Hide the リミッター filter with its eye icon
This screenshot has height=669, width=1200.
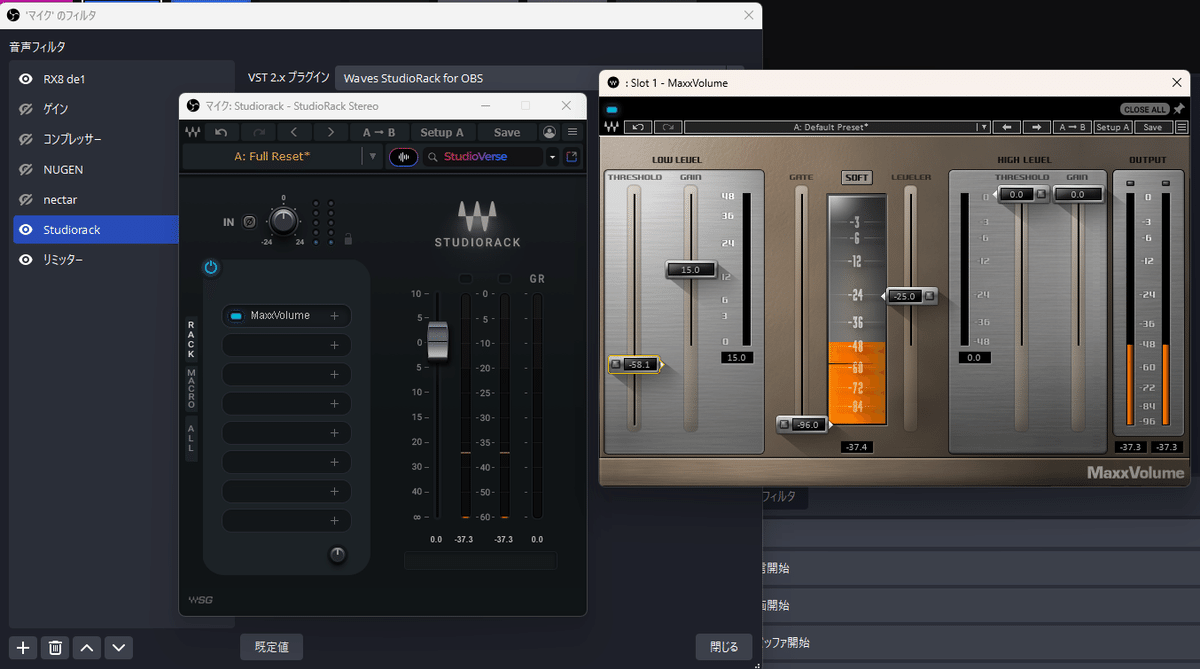pyautogui.click(x=28, y=259)
